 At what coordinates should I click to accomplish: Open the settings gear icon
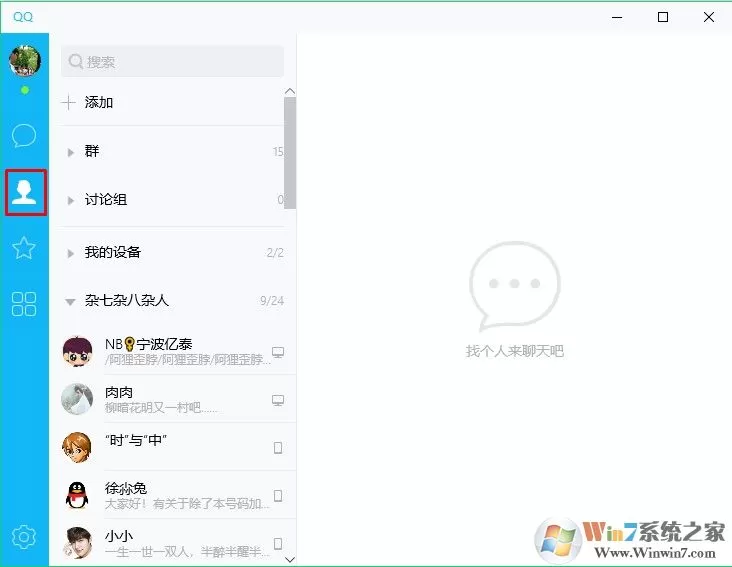point(23,537)
